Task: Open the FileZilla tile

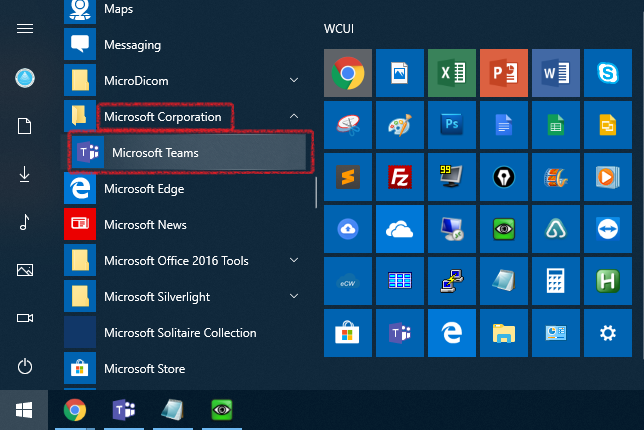Action: [400, 177]
